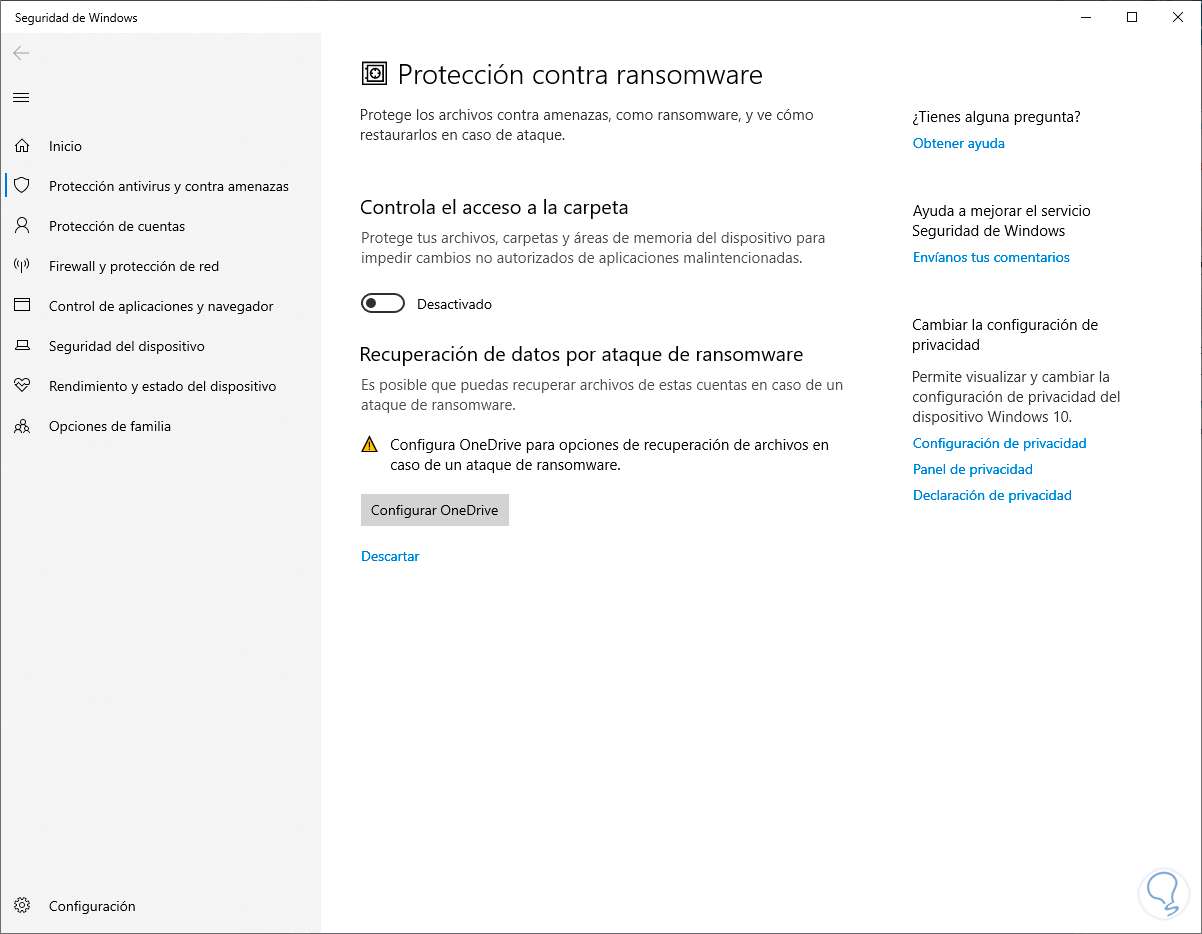Screen dimensions: 1202x934
Task: Click the person icon for account protection
Action: (x=21, y=226)
